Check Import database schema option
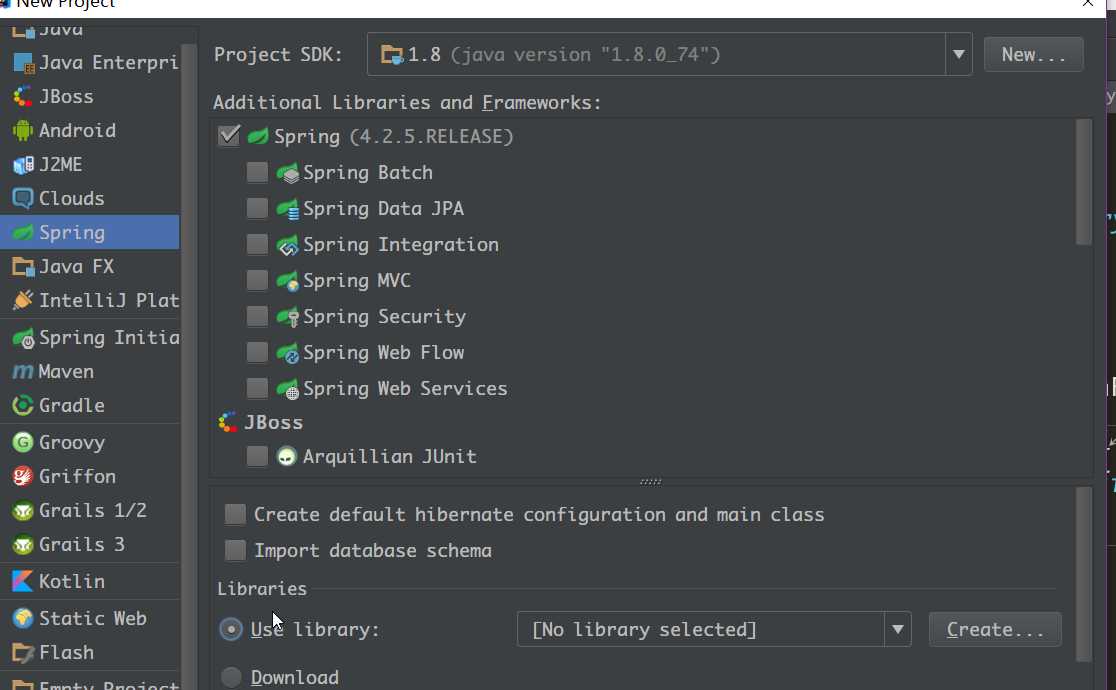Image resolution: width=1116 pixels, height=690 pixels. 235,550
